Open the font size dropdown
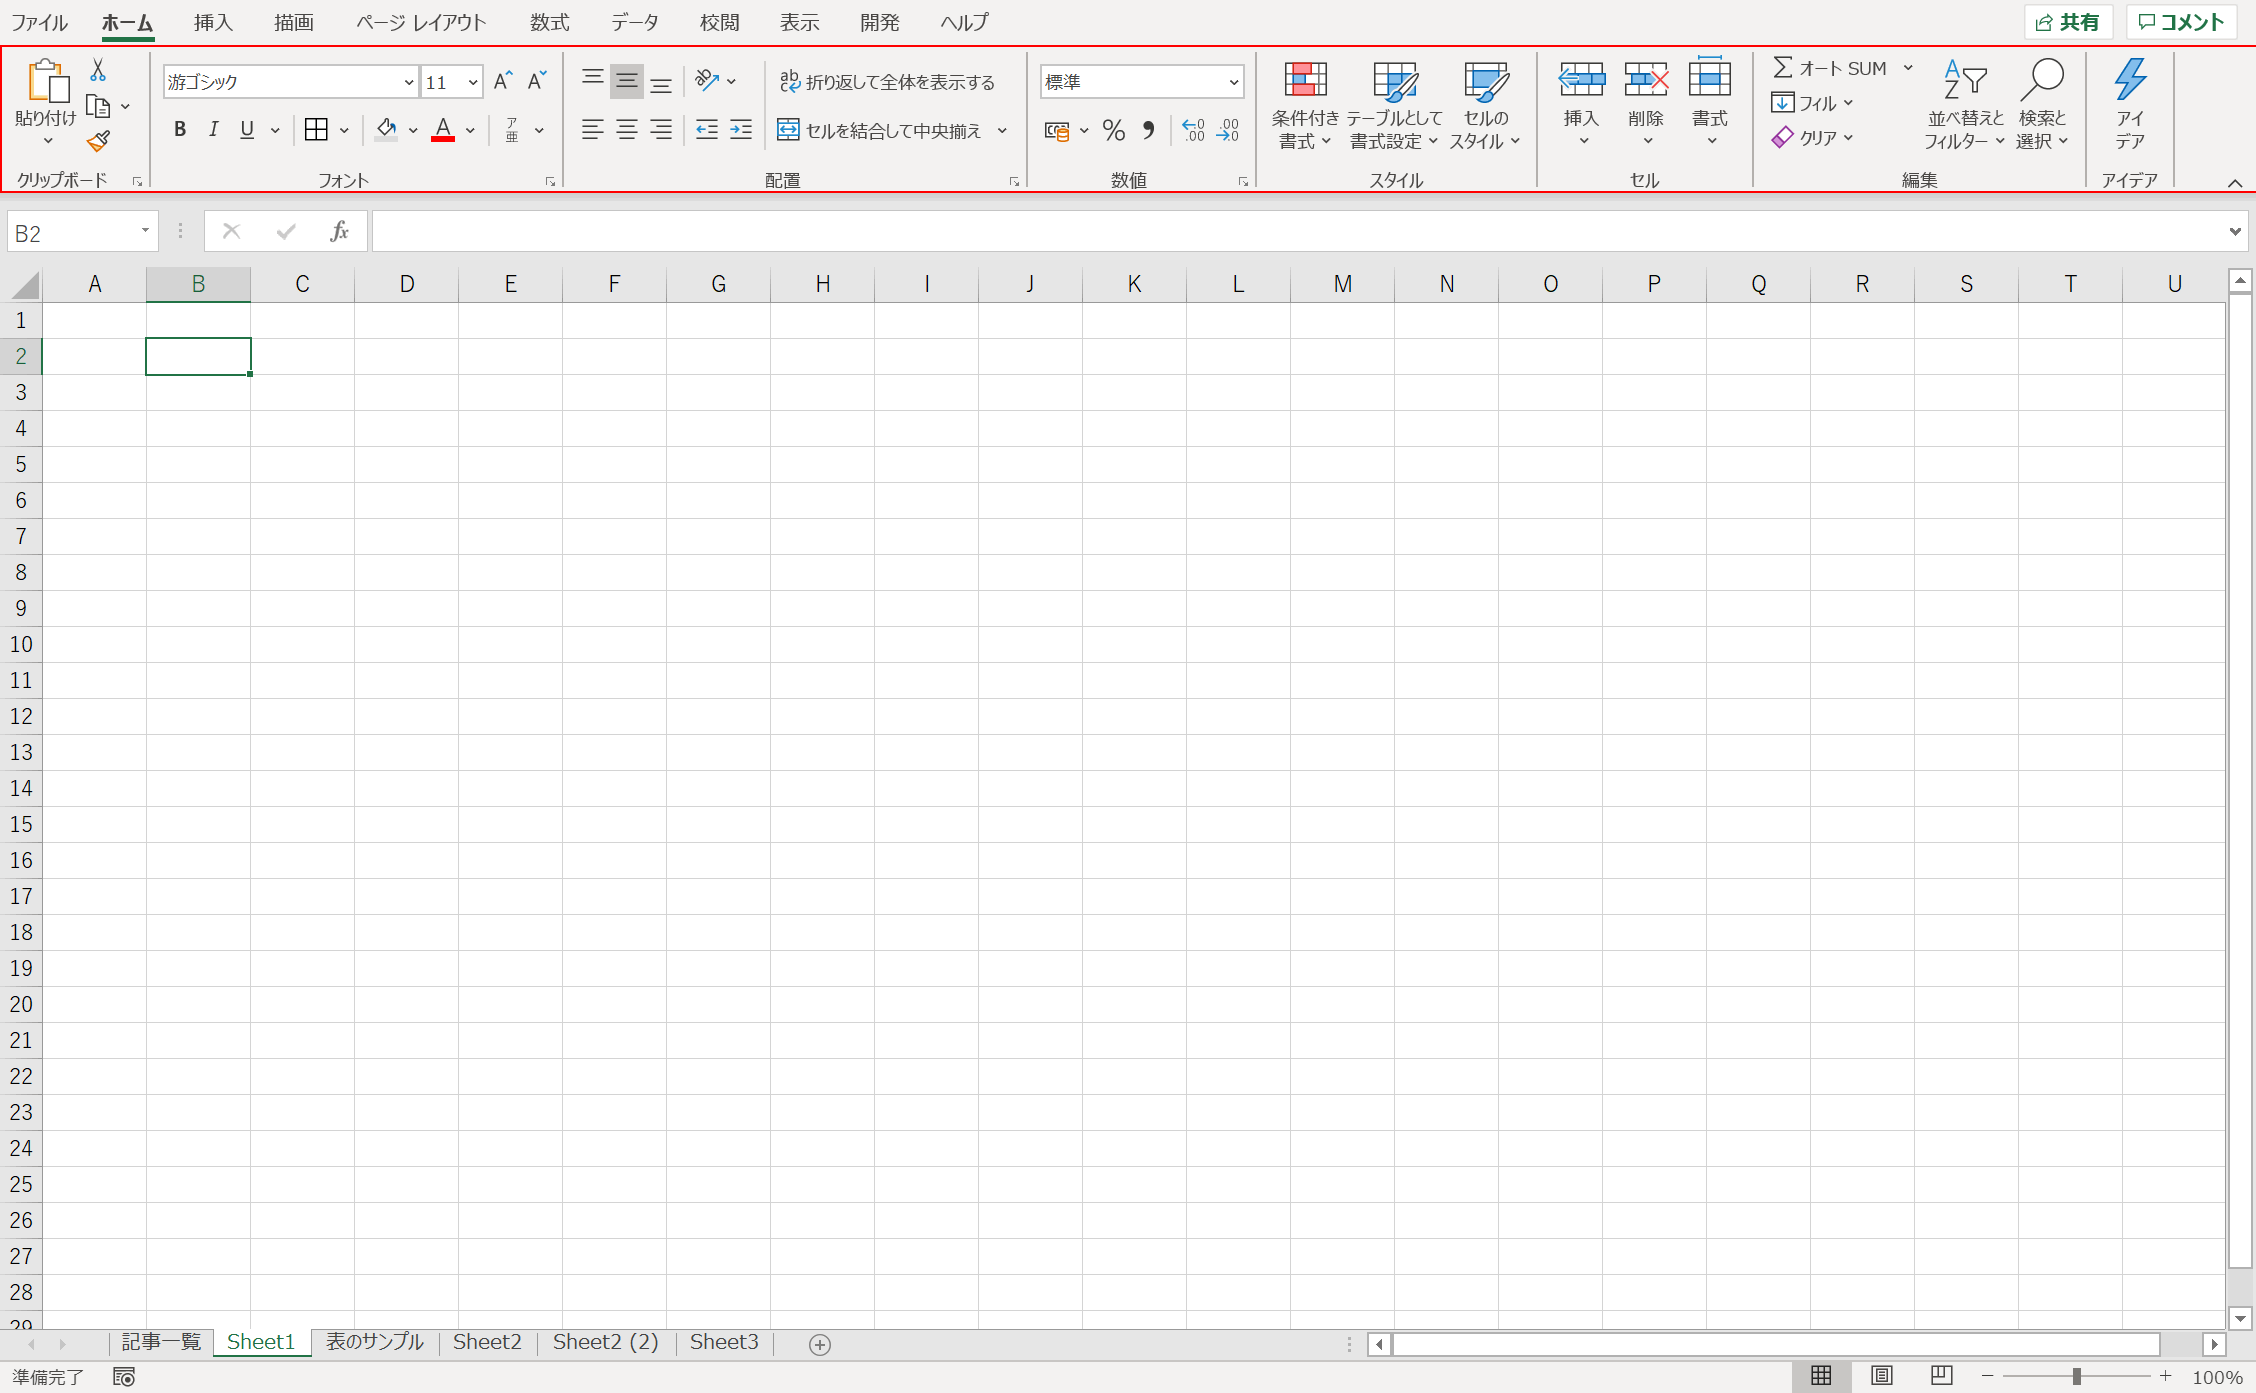 (x=473, y=82)
